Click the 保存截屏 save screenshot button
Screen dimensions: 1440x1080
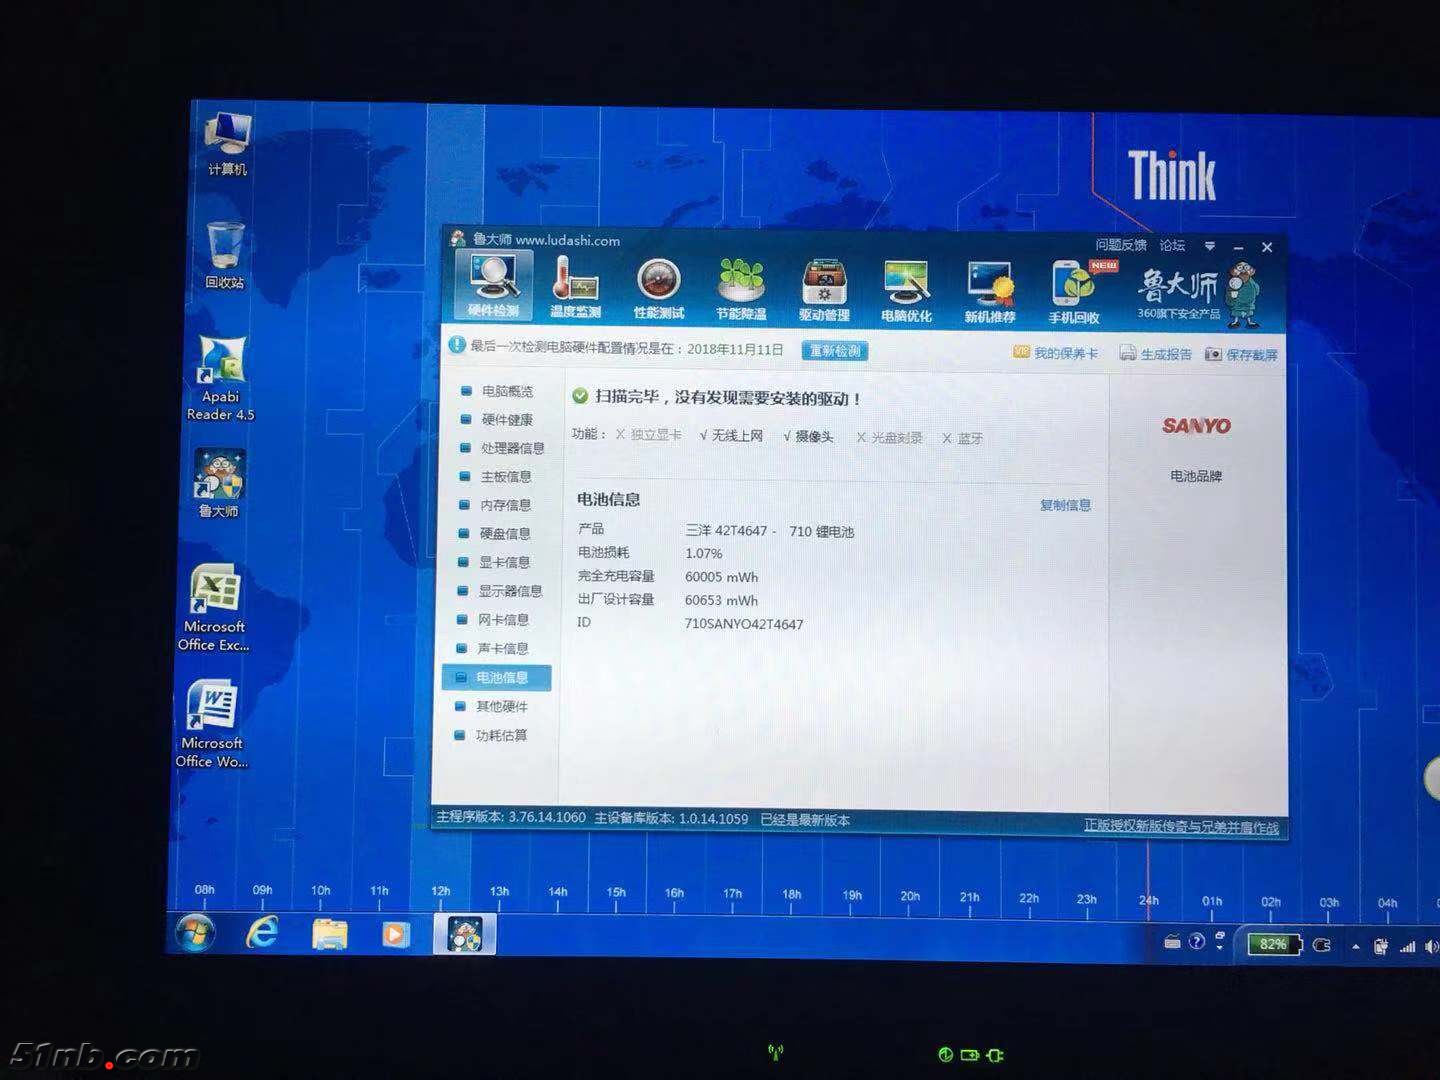[1241, 355]
